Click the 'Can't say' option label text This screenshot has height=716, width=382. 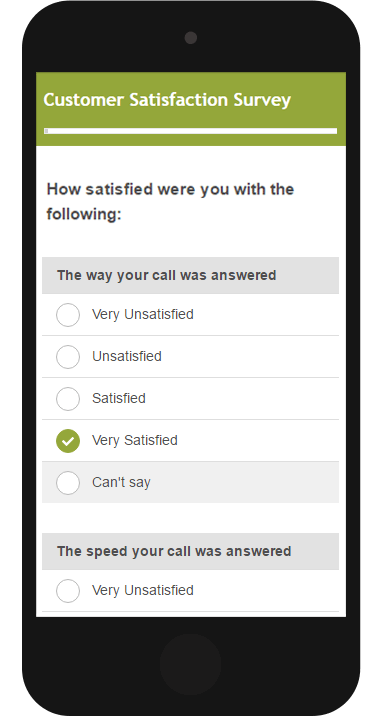(x=121, y=482)
